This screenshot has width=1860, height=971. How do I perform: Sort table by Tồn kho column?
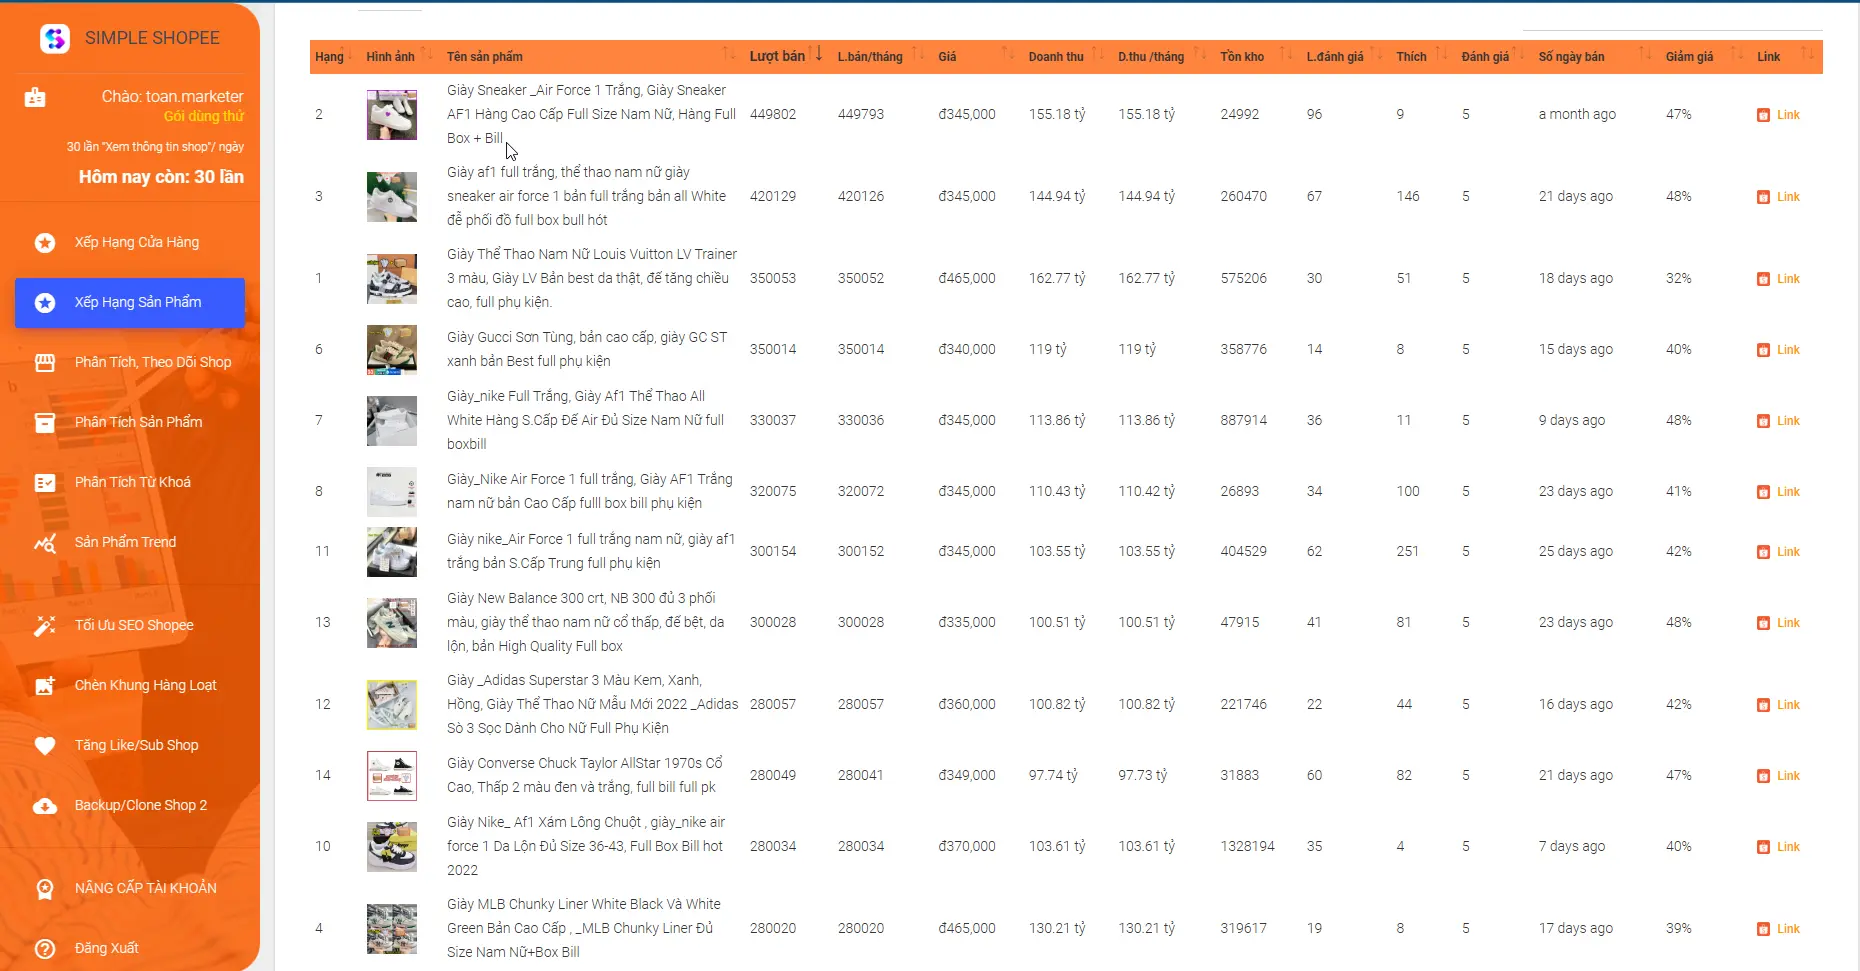click(1256, 57)
